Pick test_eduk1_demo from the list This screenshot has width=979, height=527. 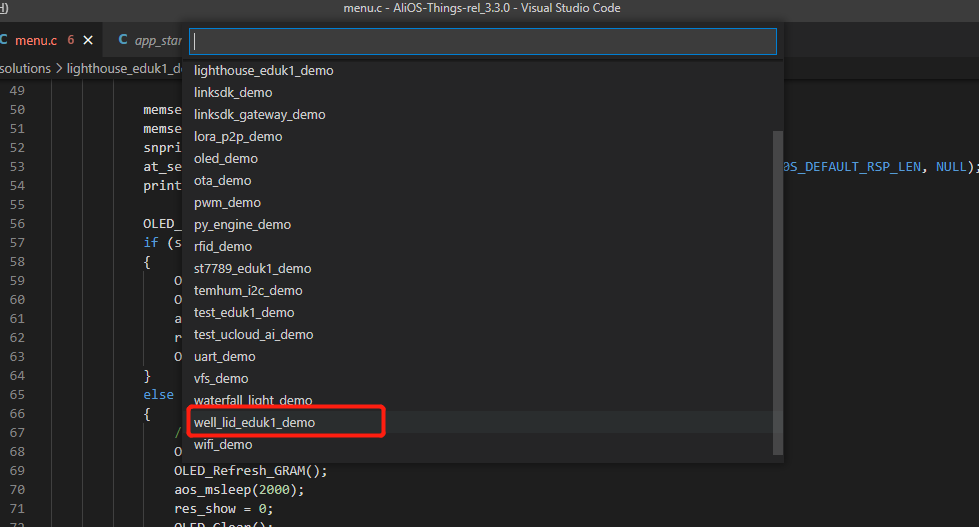pos(483,312)
